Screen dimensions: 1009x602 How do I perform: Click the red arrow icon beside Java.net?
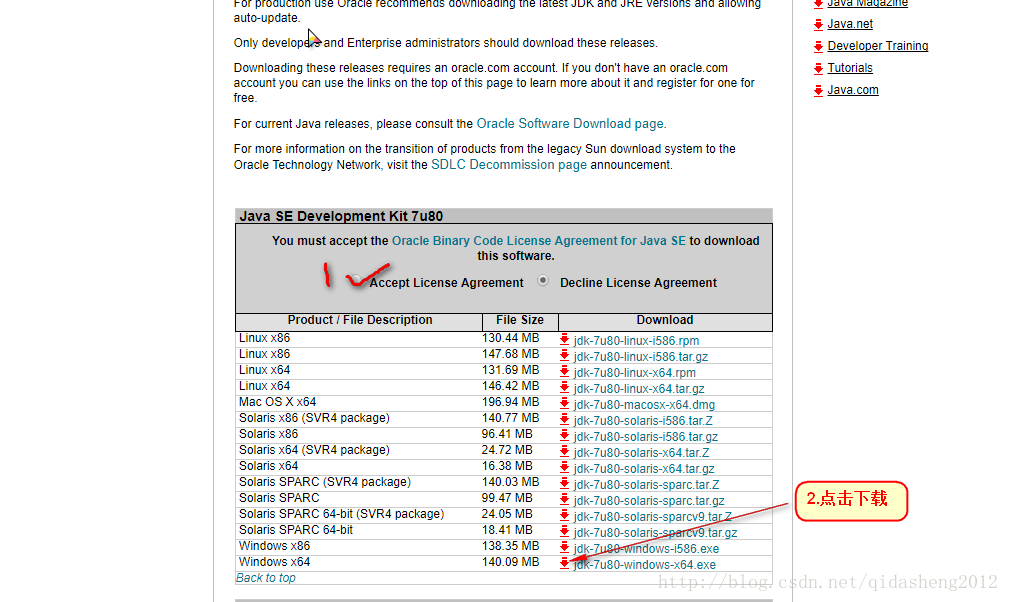pos(819,24)
